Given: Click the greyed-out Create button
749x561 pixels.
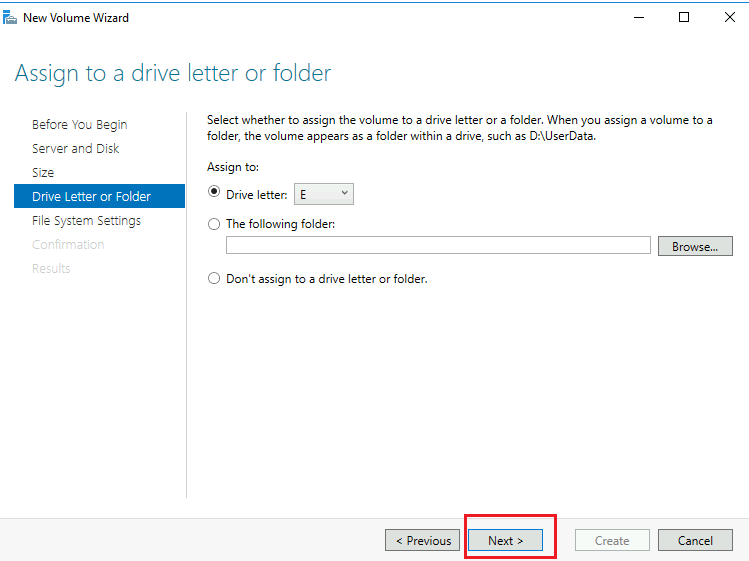Looking at the screenshot, I should pyautogui.click(x=612, y=540).
